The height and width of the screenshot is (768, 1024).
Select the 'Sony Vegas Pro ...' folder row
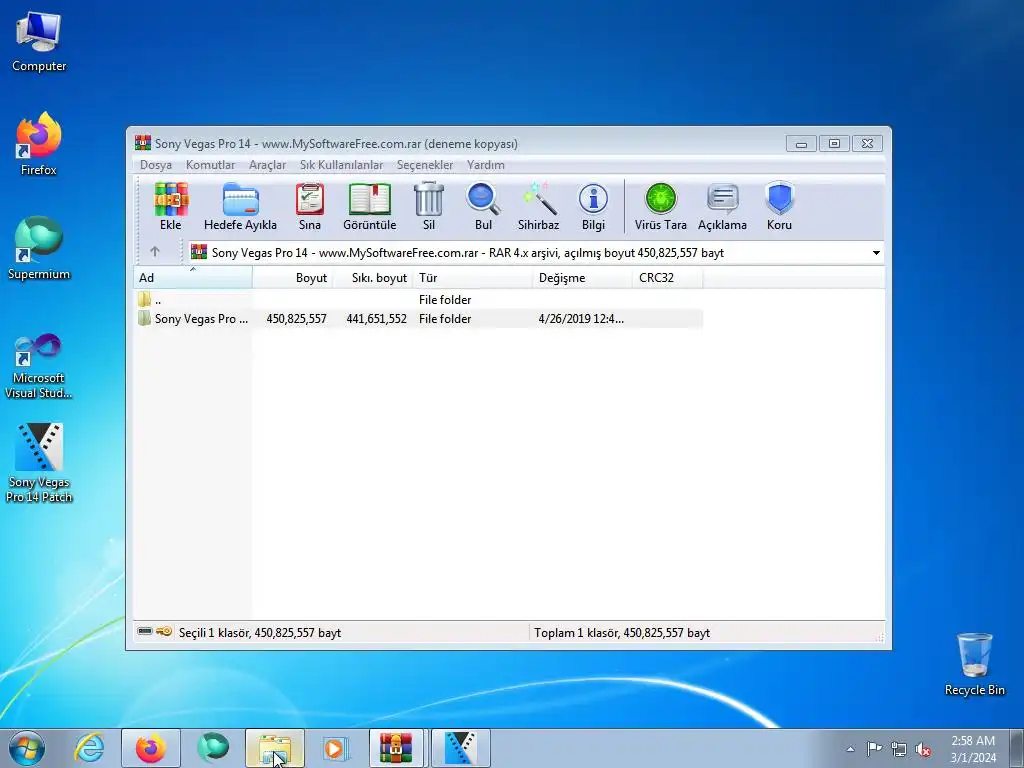[418, 319]
